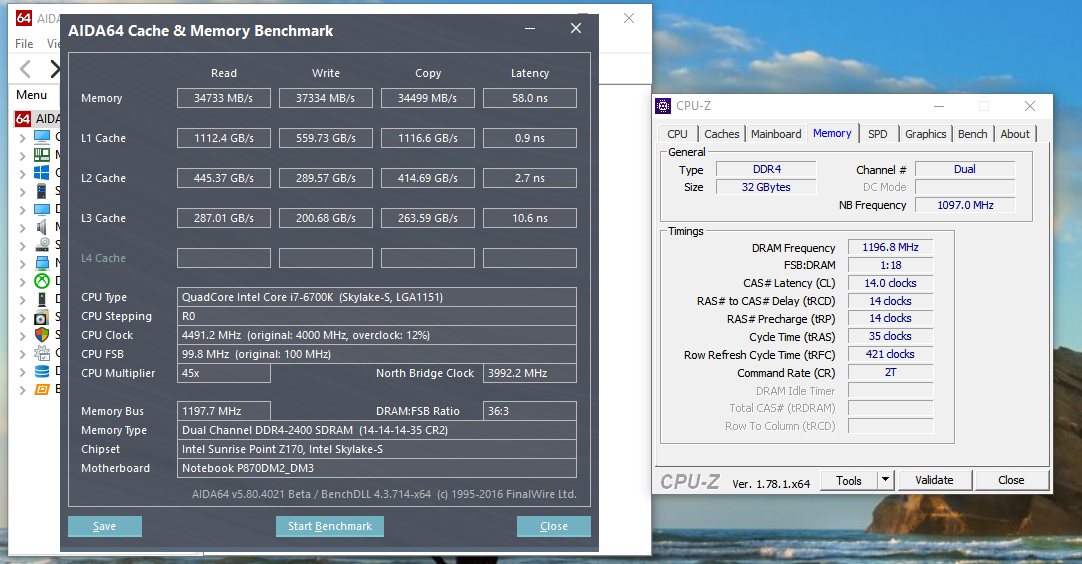Screen dimensions: 1082x564
Task: Expand the Computer node chevron
Action: click(23, 137)
